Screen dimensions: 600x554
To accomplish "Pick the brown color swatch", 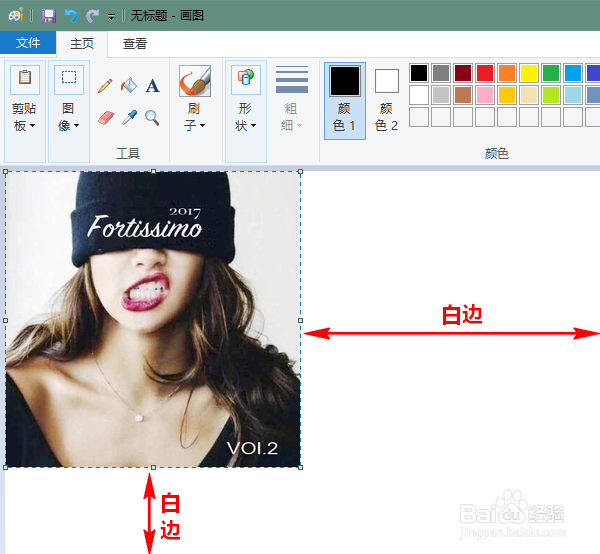I will [463, 95].
